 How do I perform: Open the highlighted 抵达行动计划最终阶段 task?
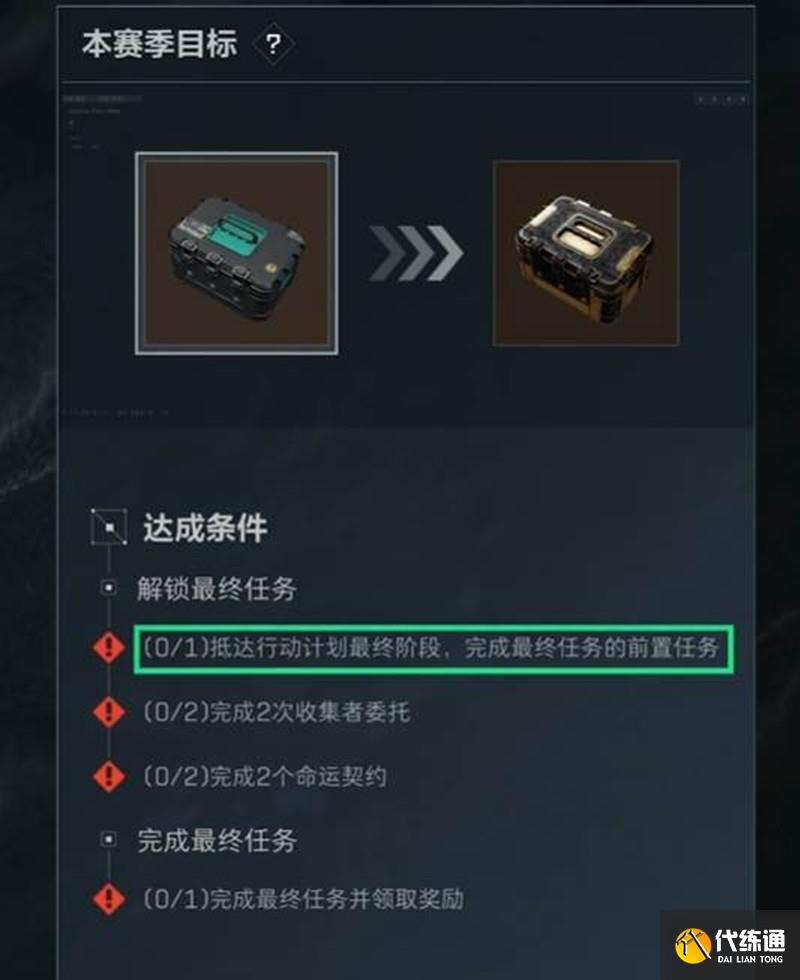(434, 648)
